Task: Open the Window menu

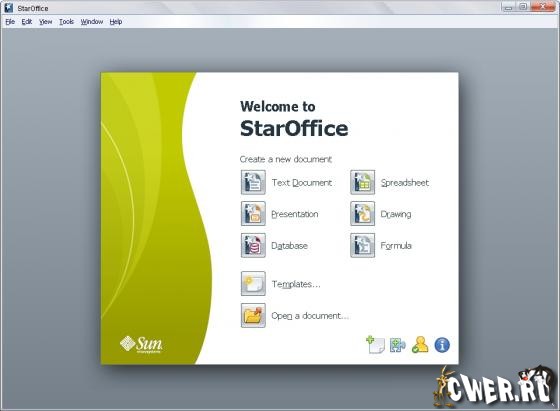Action: click(92, 22)
